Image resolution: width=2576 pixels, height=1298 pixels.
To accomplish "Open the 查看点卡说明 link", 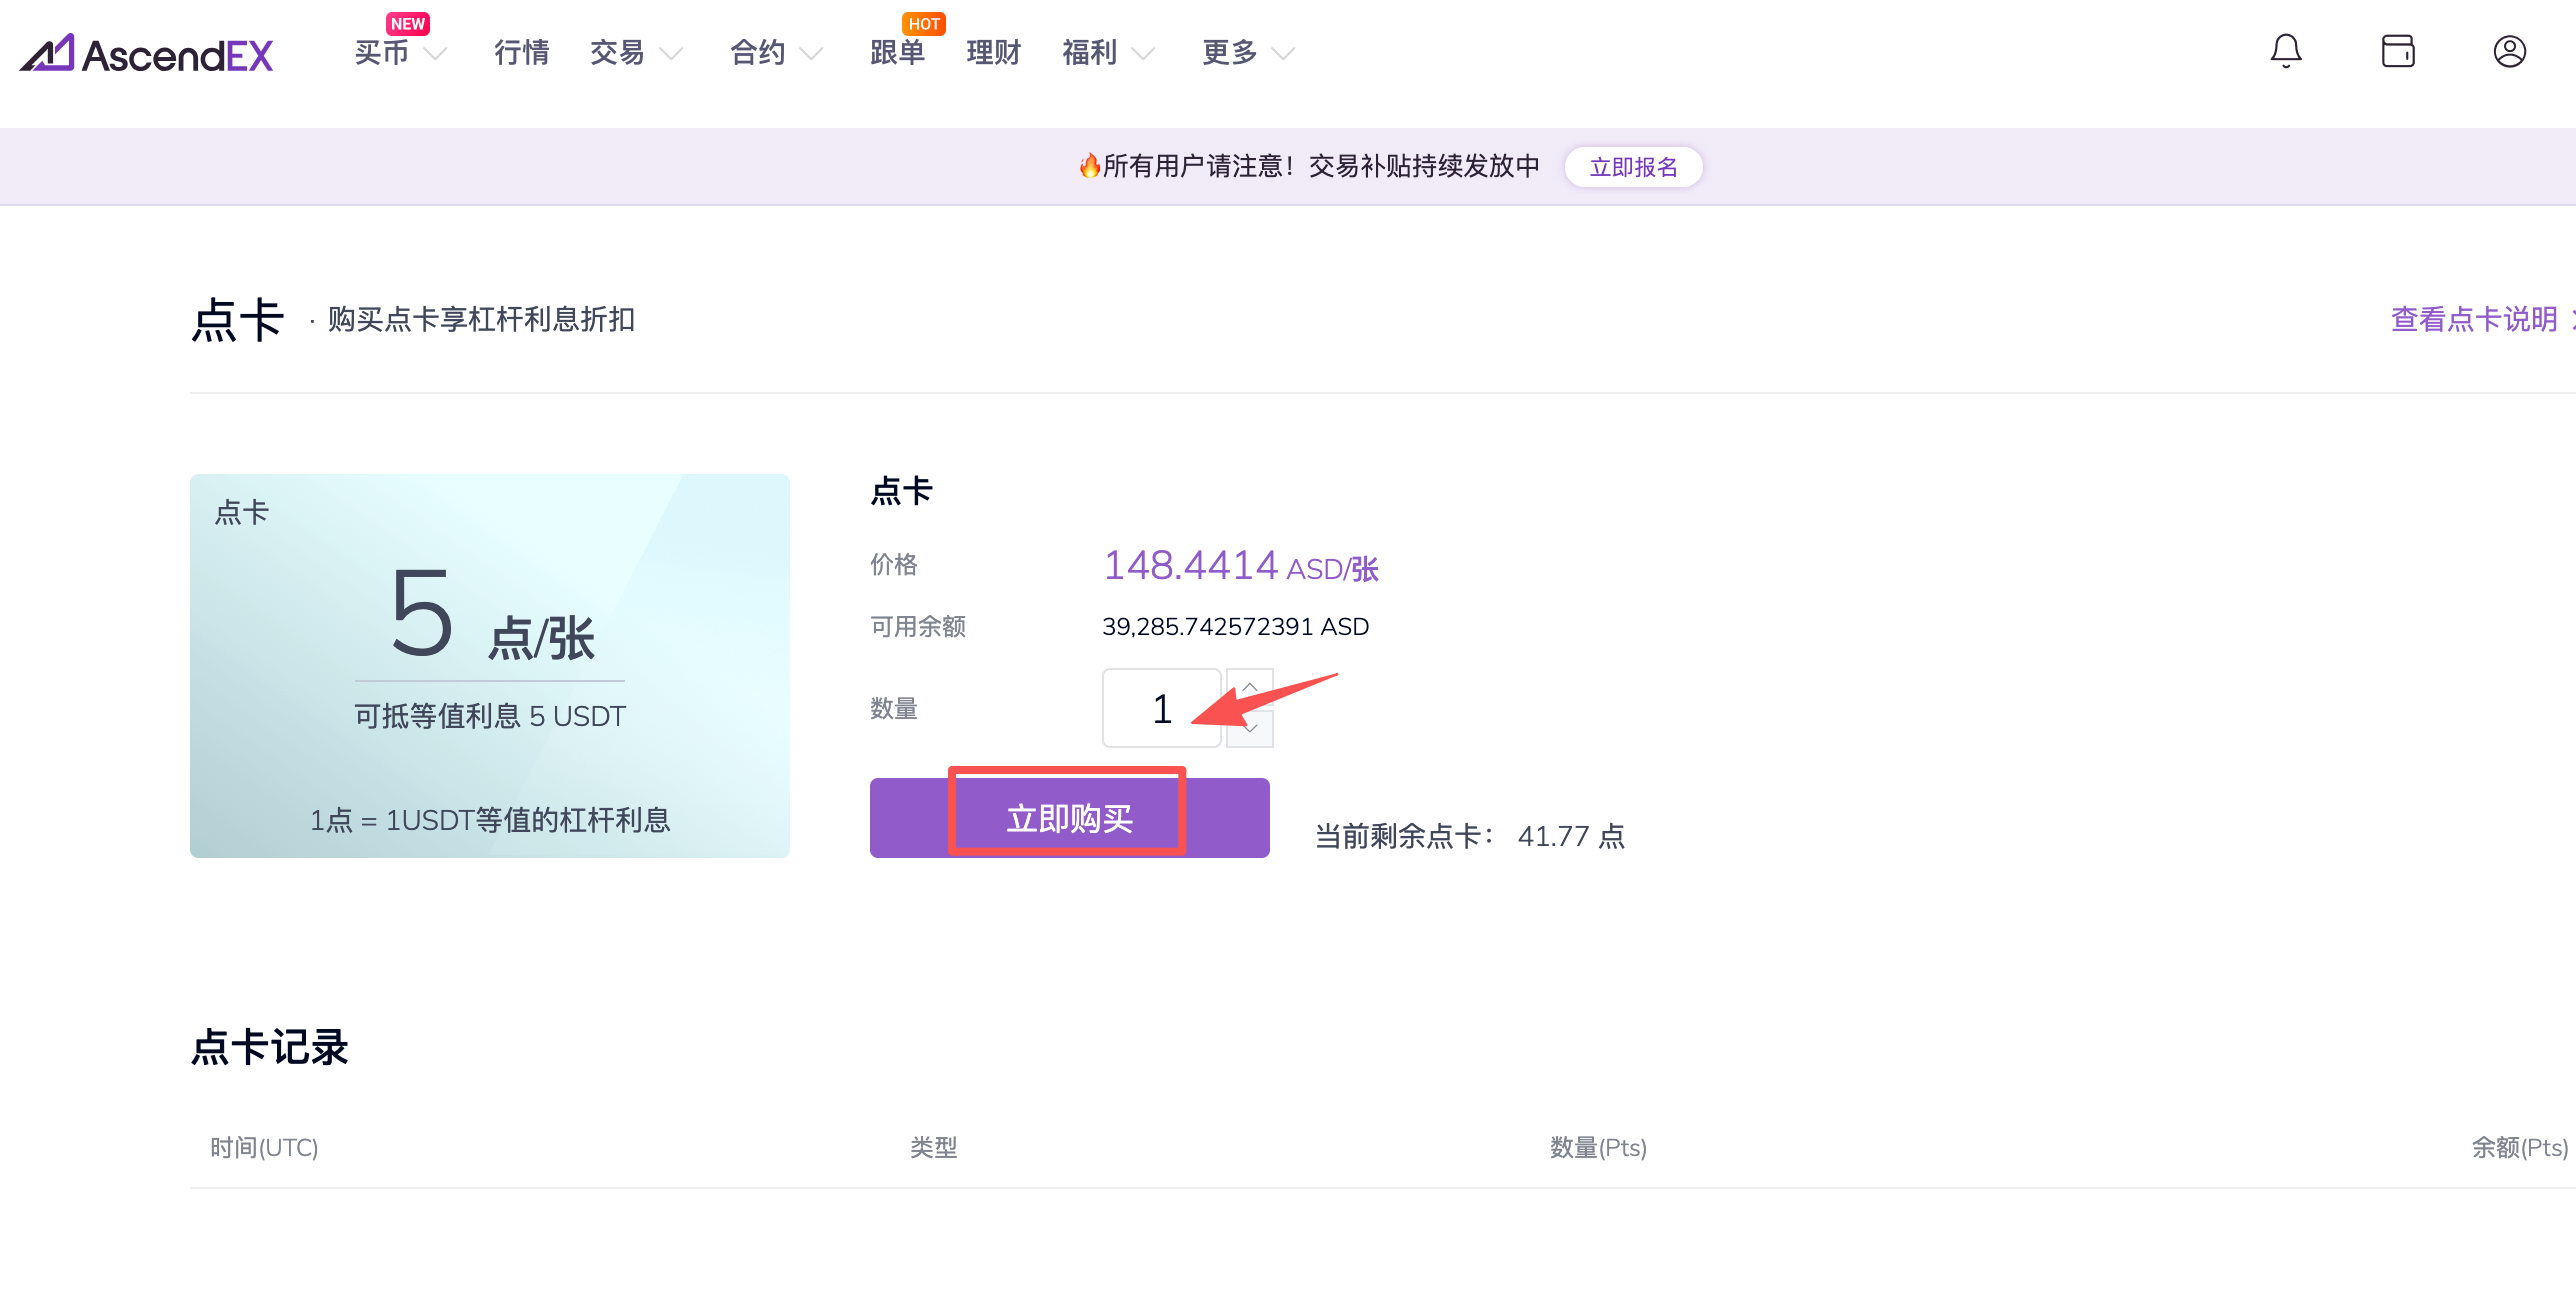I will point(2474,320).
